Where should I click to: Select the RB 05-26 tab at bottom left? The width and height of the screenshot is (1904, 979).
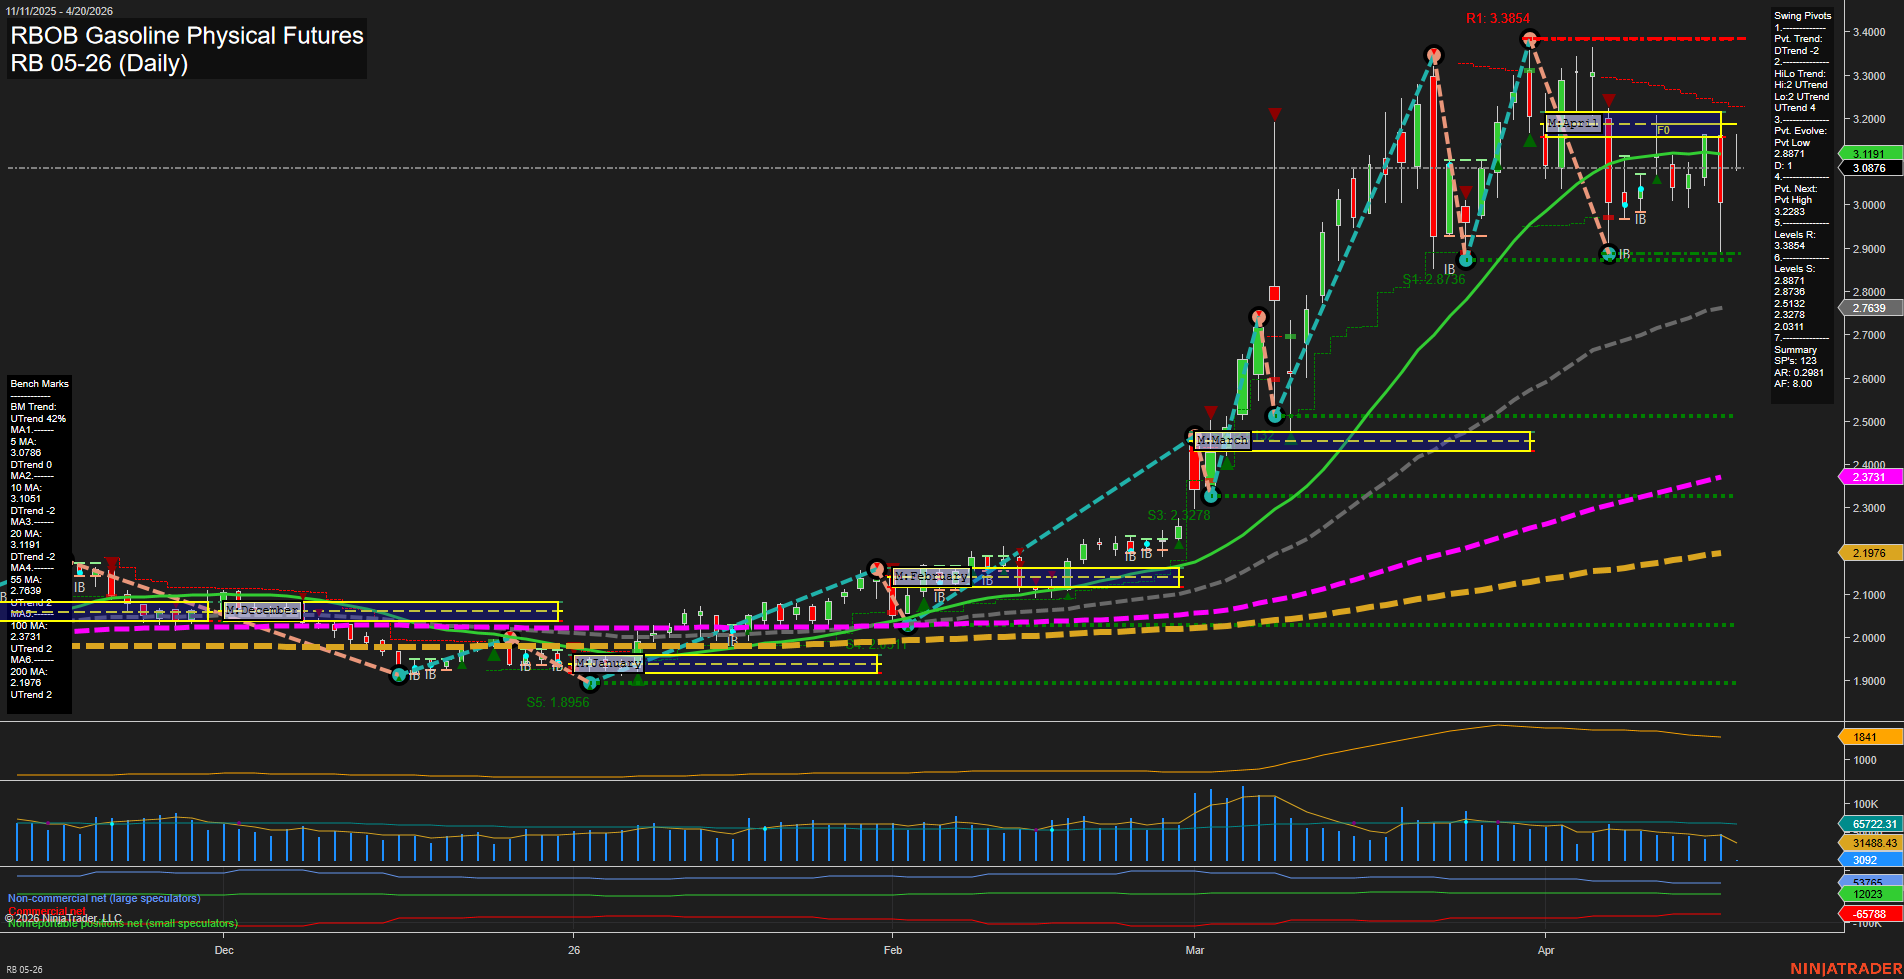pos(22,969)
